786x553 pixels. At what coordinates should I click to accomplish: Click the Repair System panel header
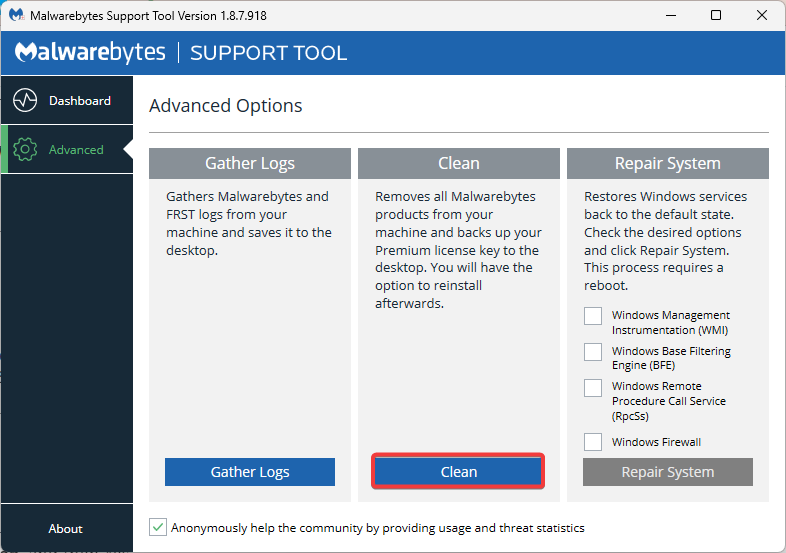tap(668, 163)
